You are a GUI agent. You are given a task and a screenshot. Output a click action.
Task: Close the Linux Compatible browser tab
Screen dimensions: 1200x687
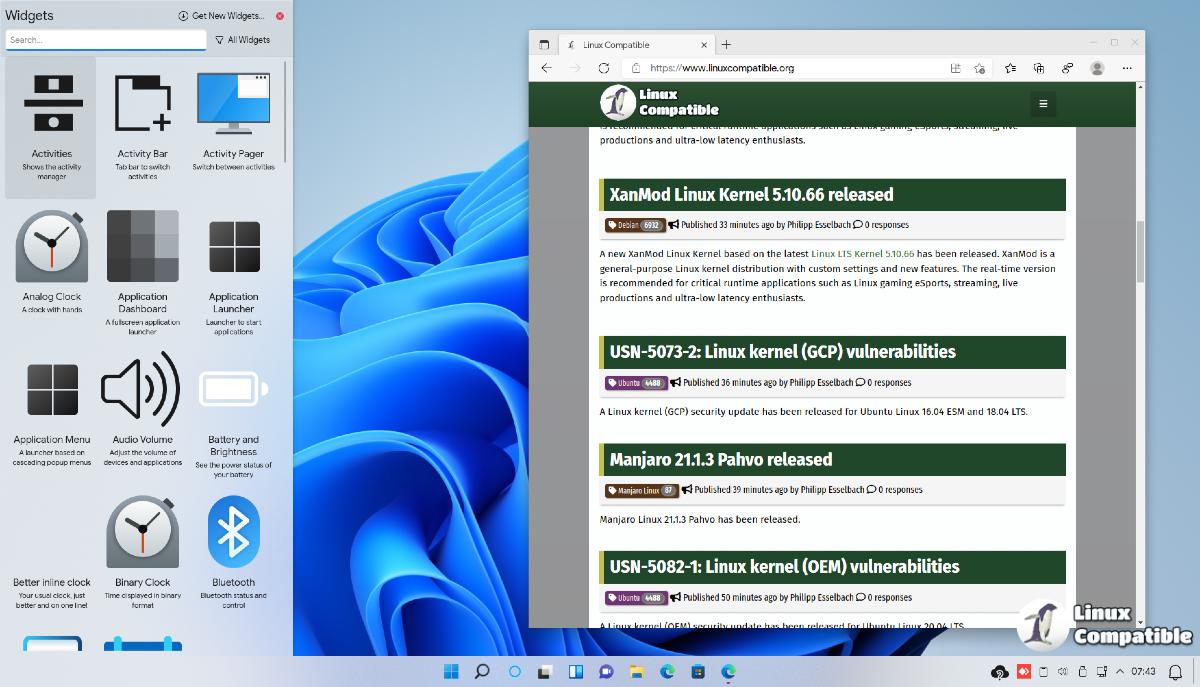[704, 44]
